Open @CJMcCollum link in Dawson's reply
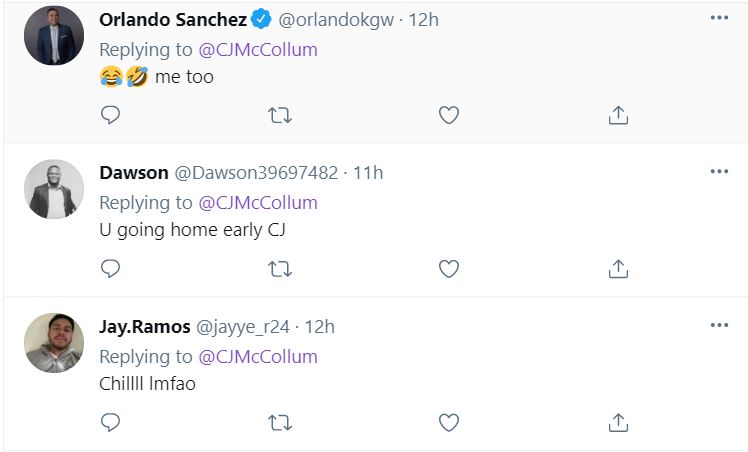This screenshot has width=748, height=452. (258, 202)
